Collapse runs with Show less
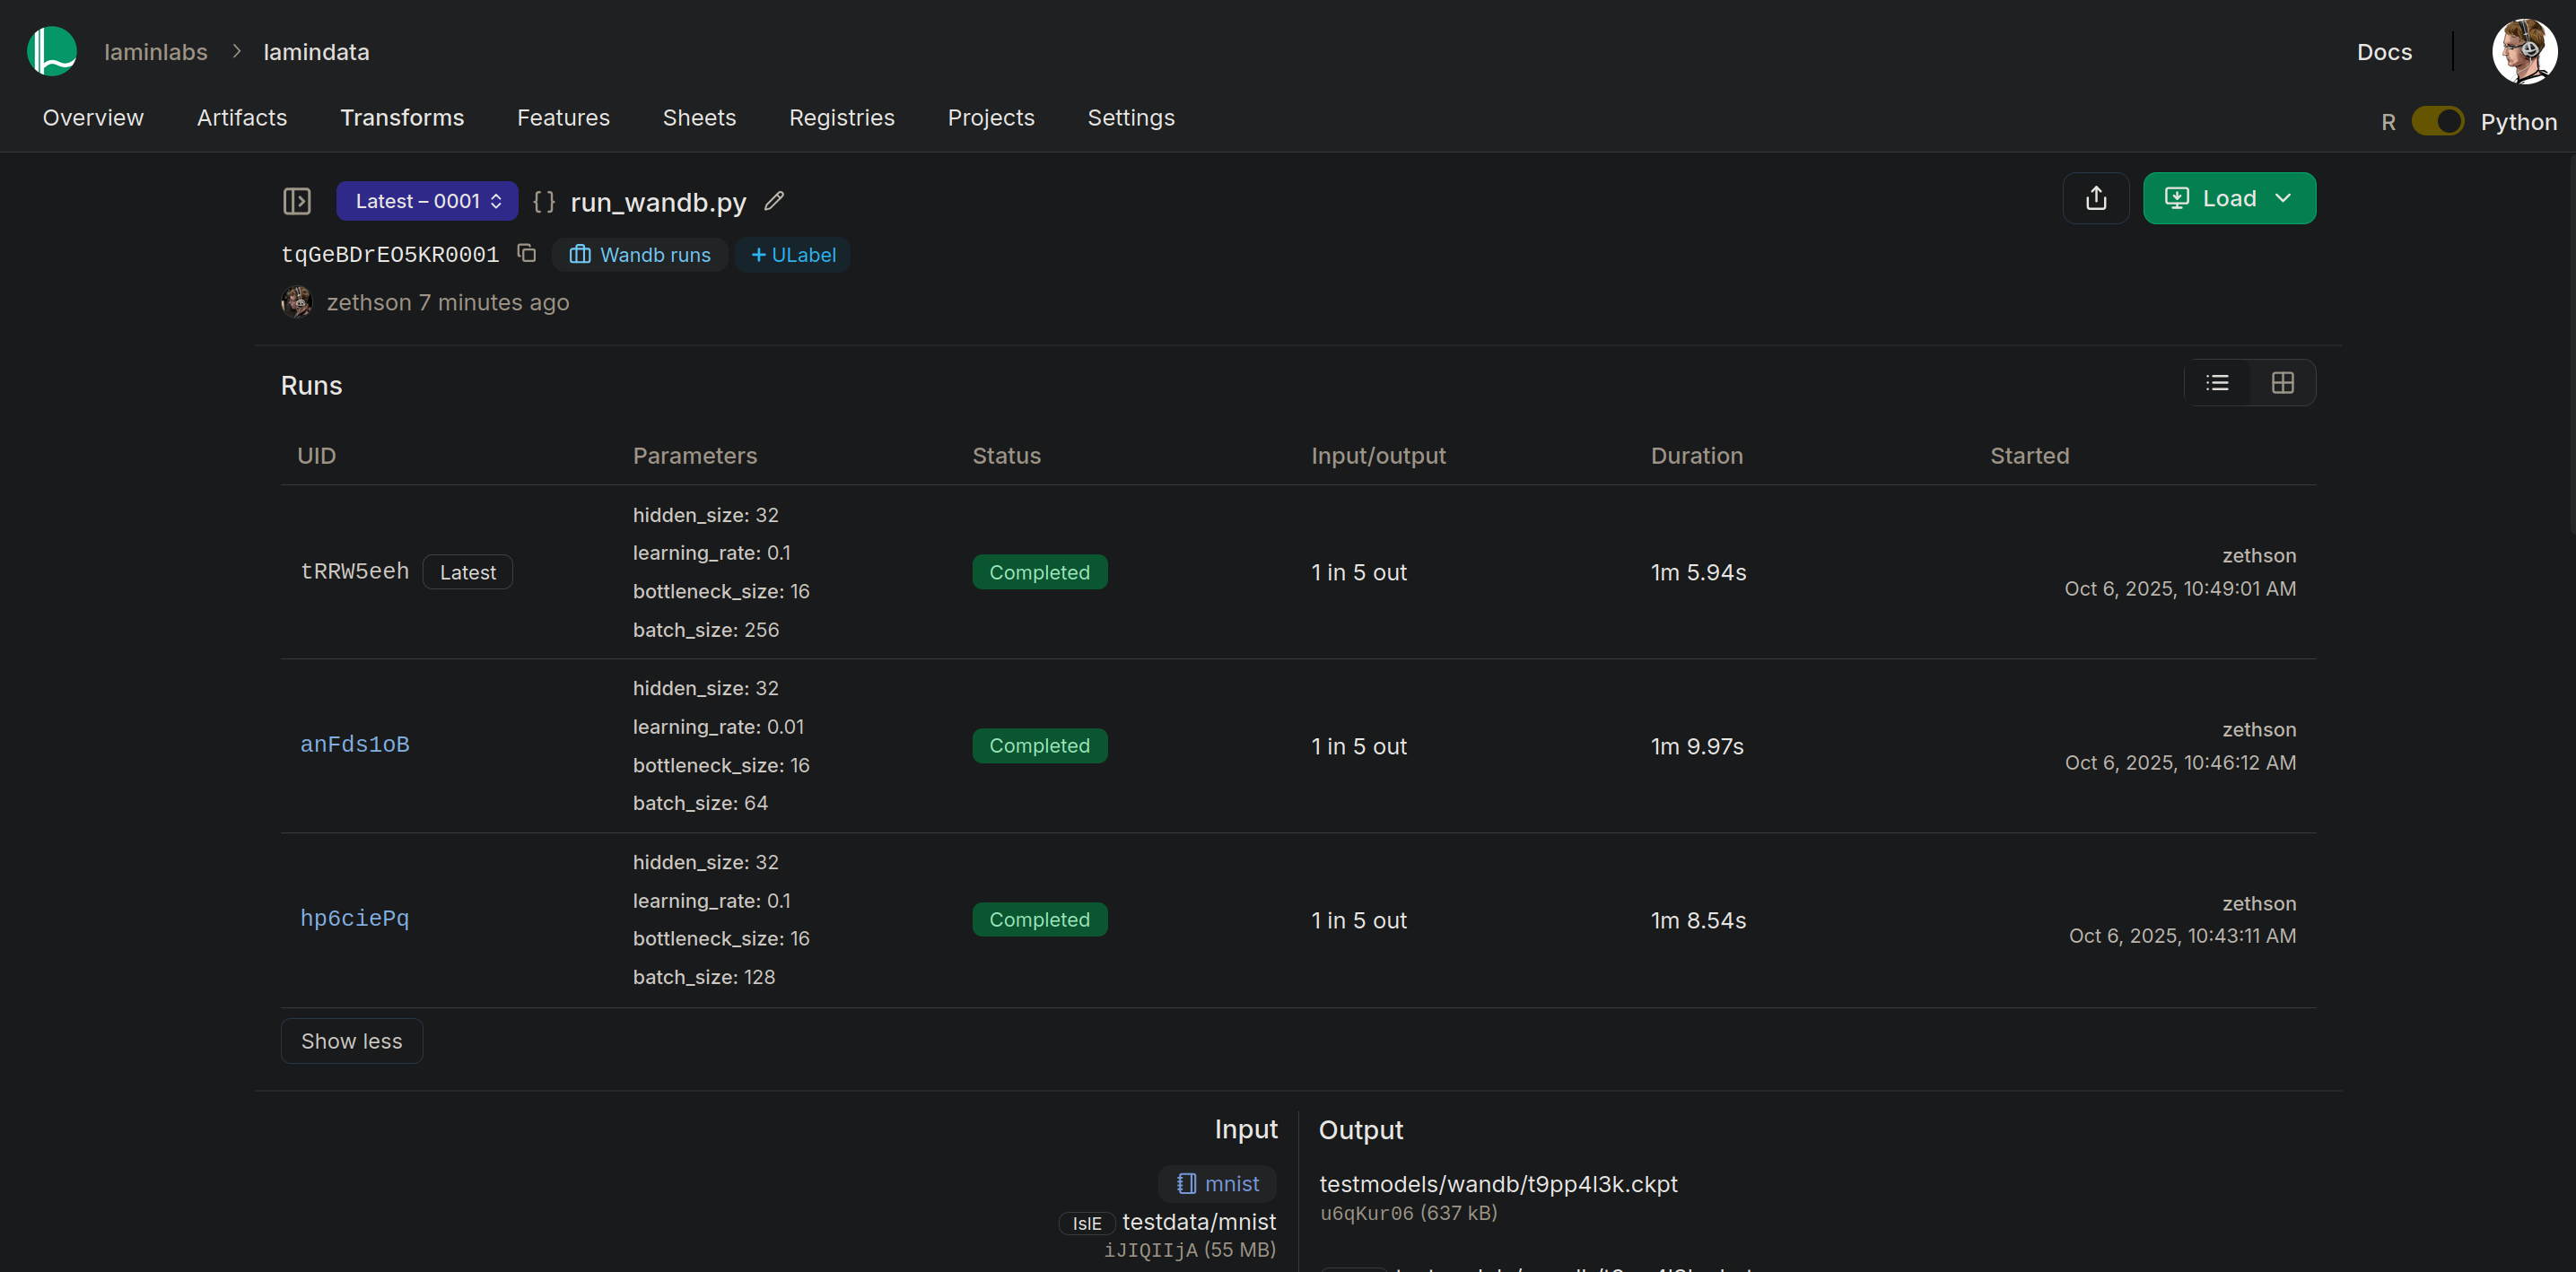The height and width of the screenshot is (1272, 2576). tap(351, 1041)
